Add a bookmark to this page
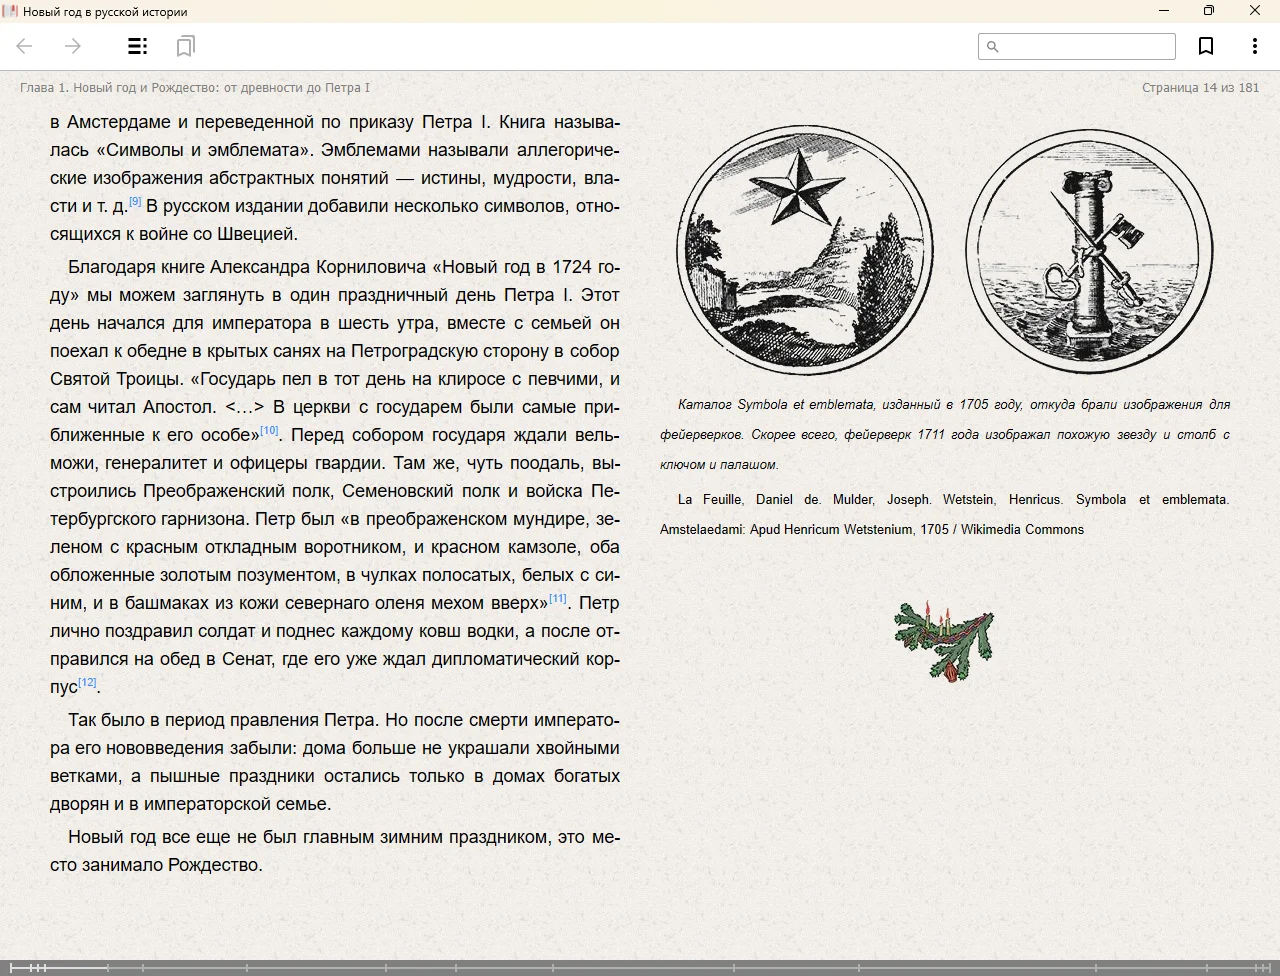The height and width of the screenshot is (976, 1280). (1206, 46)
